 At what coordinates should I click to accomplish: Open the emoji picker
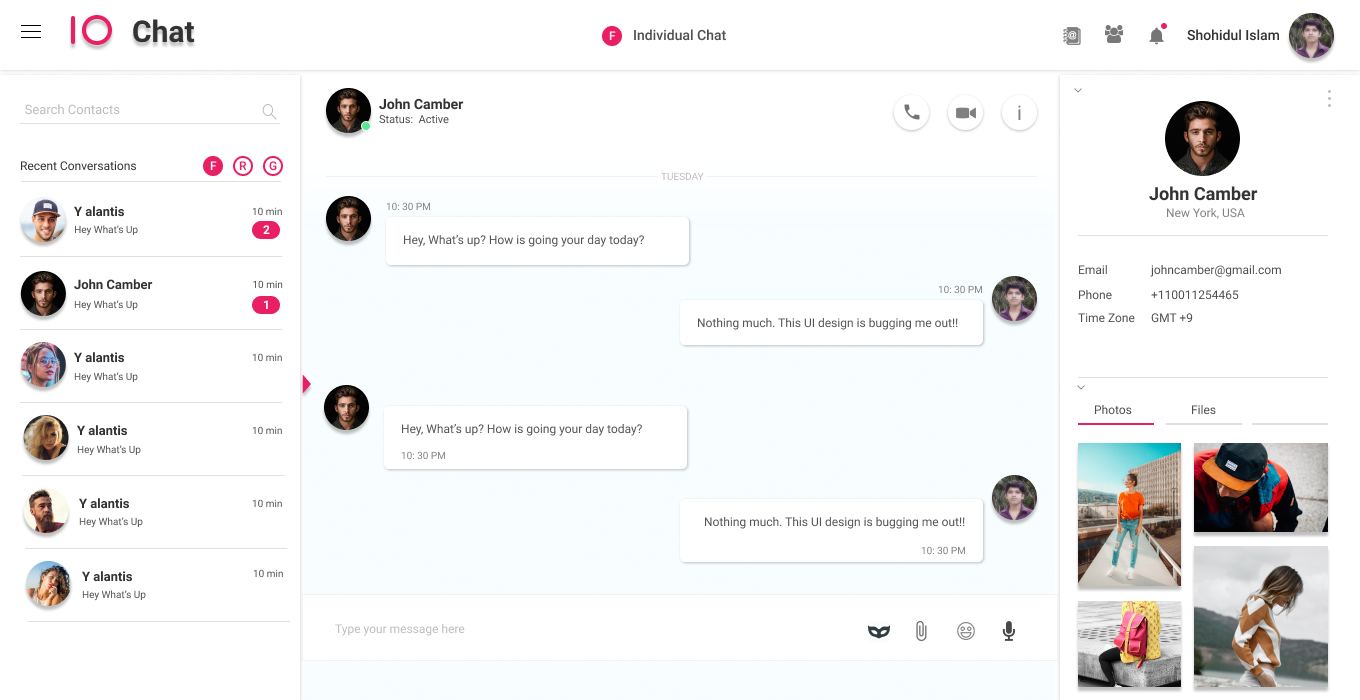965,631
